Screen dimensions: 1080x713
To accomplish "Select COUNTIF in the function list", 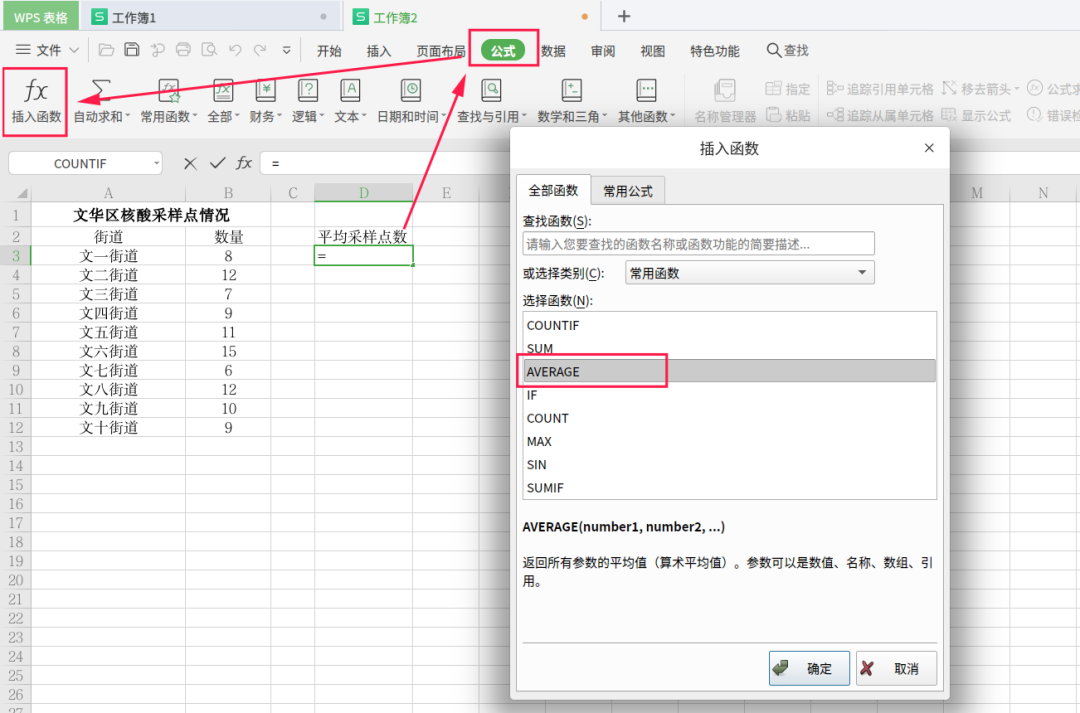I will pos(729,325).
